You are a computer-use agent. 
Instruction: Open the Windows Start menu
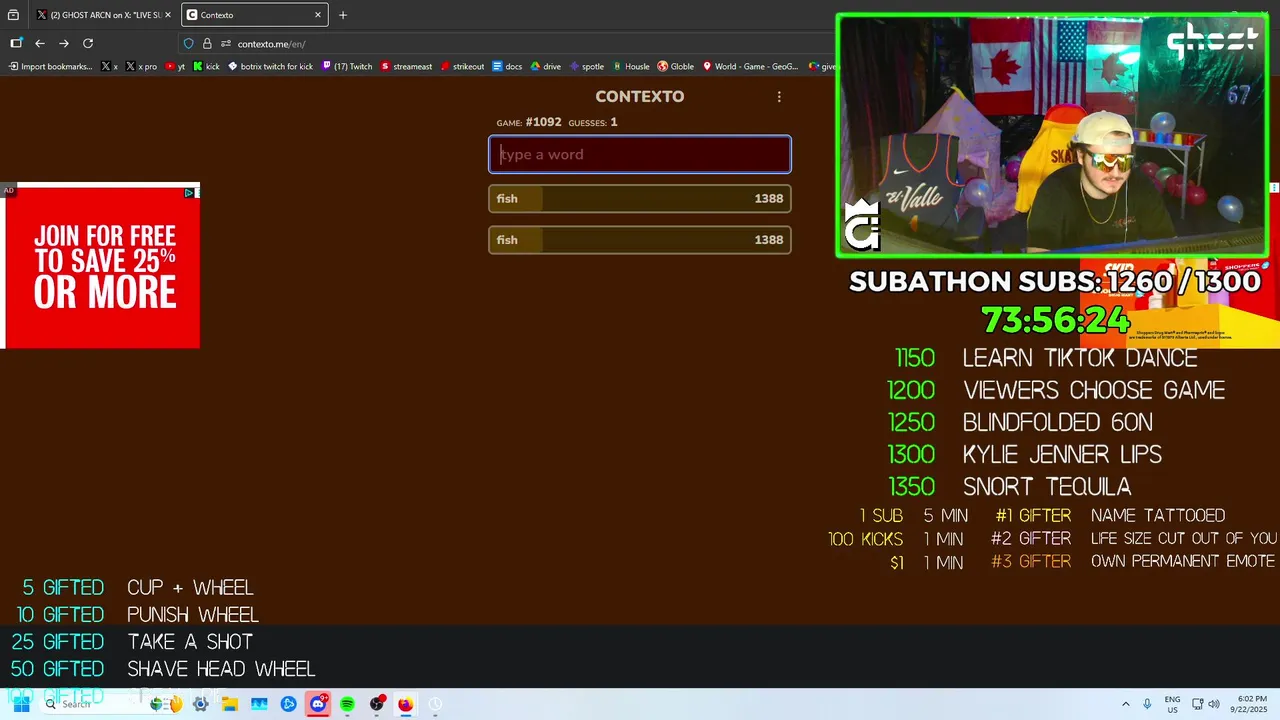21,704
